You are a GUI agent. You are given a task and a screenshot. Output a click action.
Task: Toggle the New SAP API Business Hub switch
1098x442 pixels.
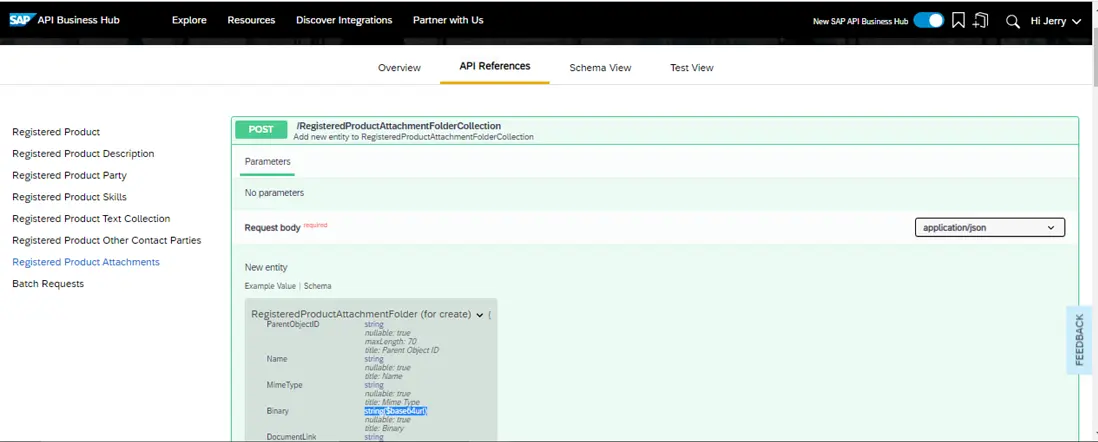[928, 20]
